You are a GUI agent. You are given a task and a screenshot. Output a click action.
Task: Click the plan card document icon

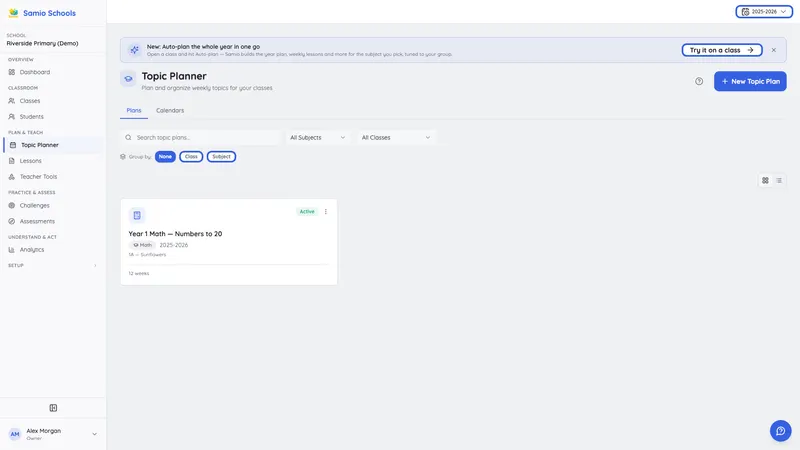[x=137, y=215]
